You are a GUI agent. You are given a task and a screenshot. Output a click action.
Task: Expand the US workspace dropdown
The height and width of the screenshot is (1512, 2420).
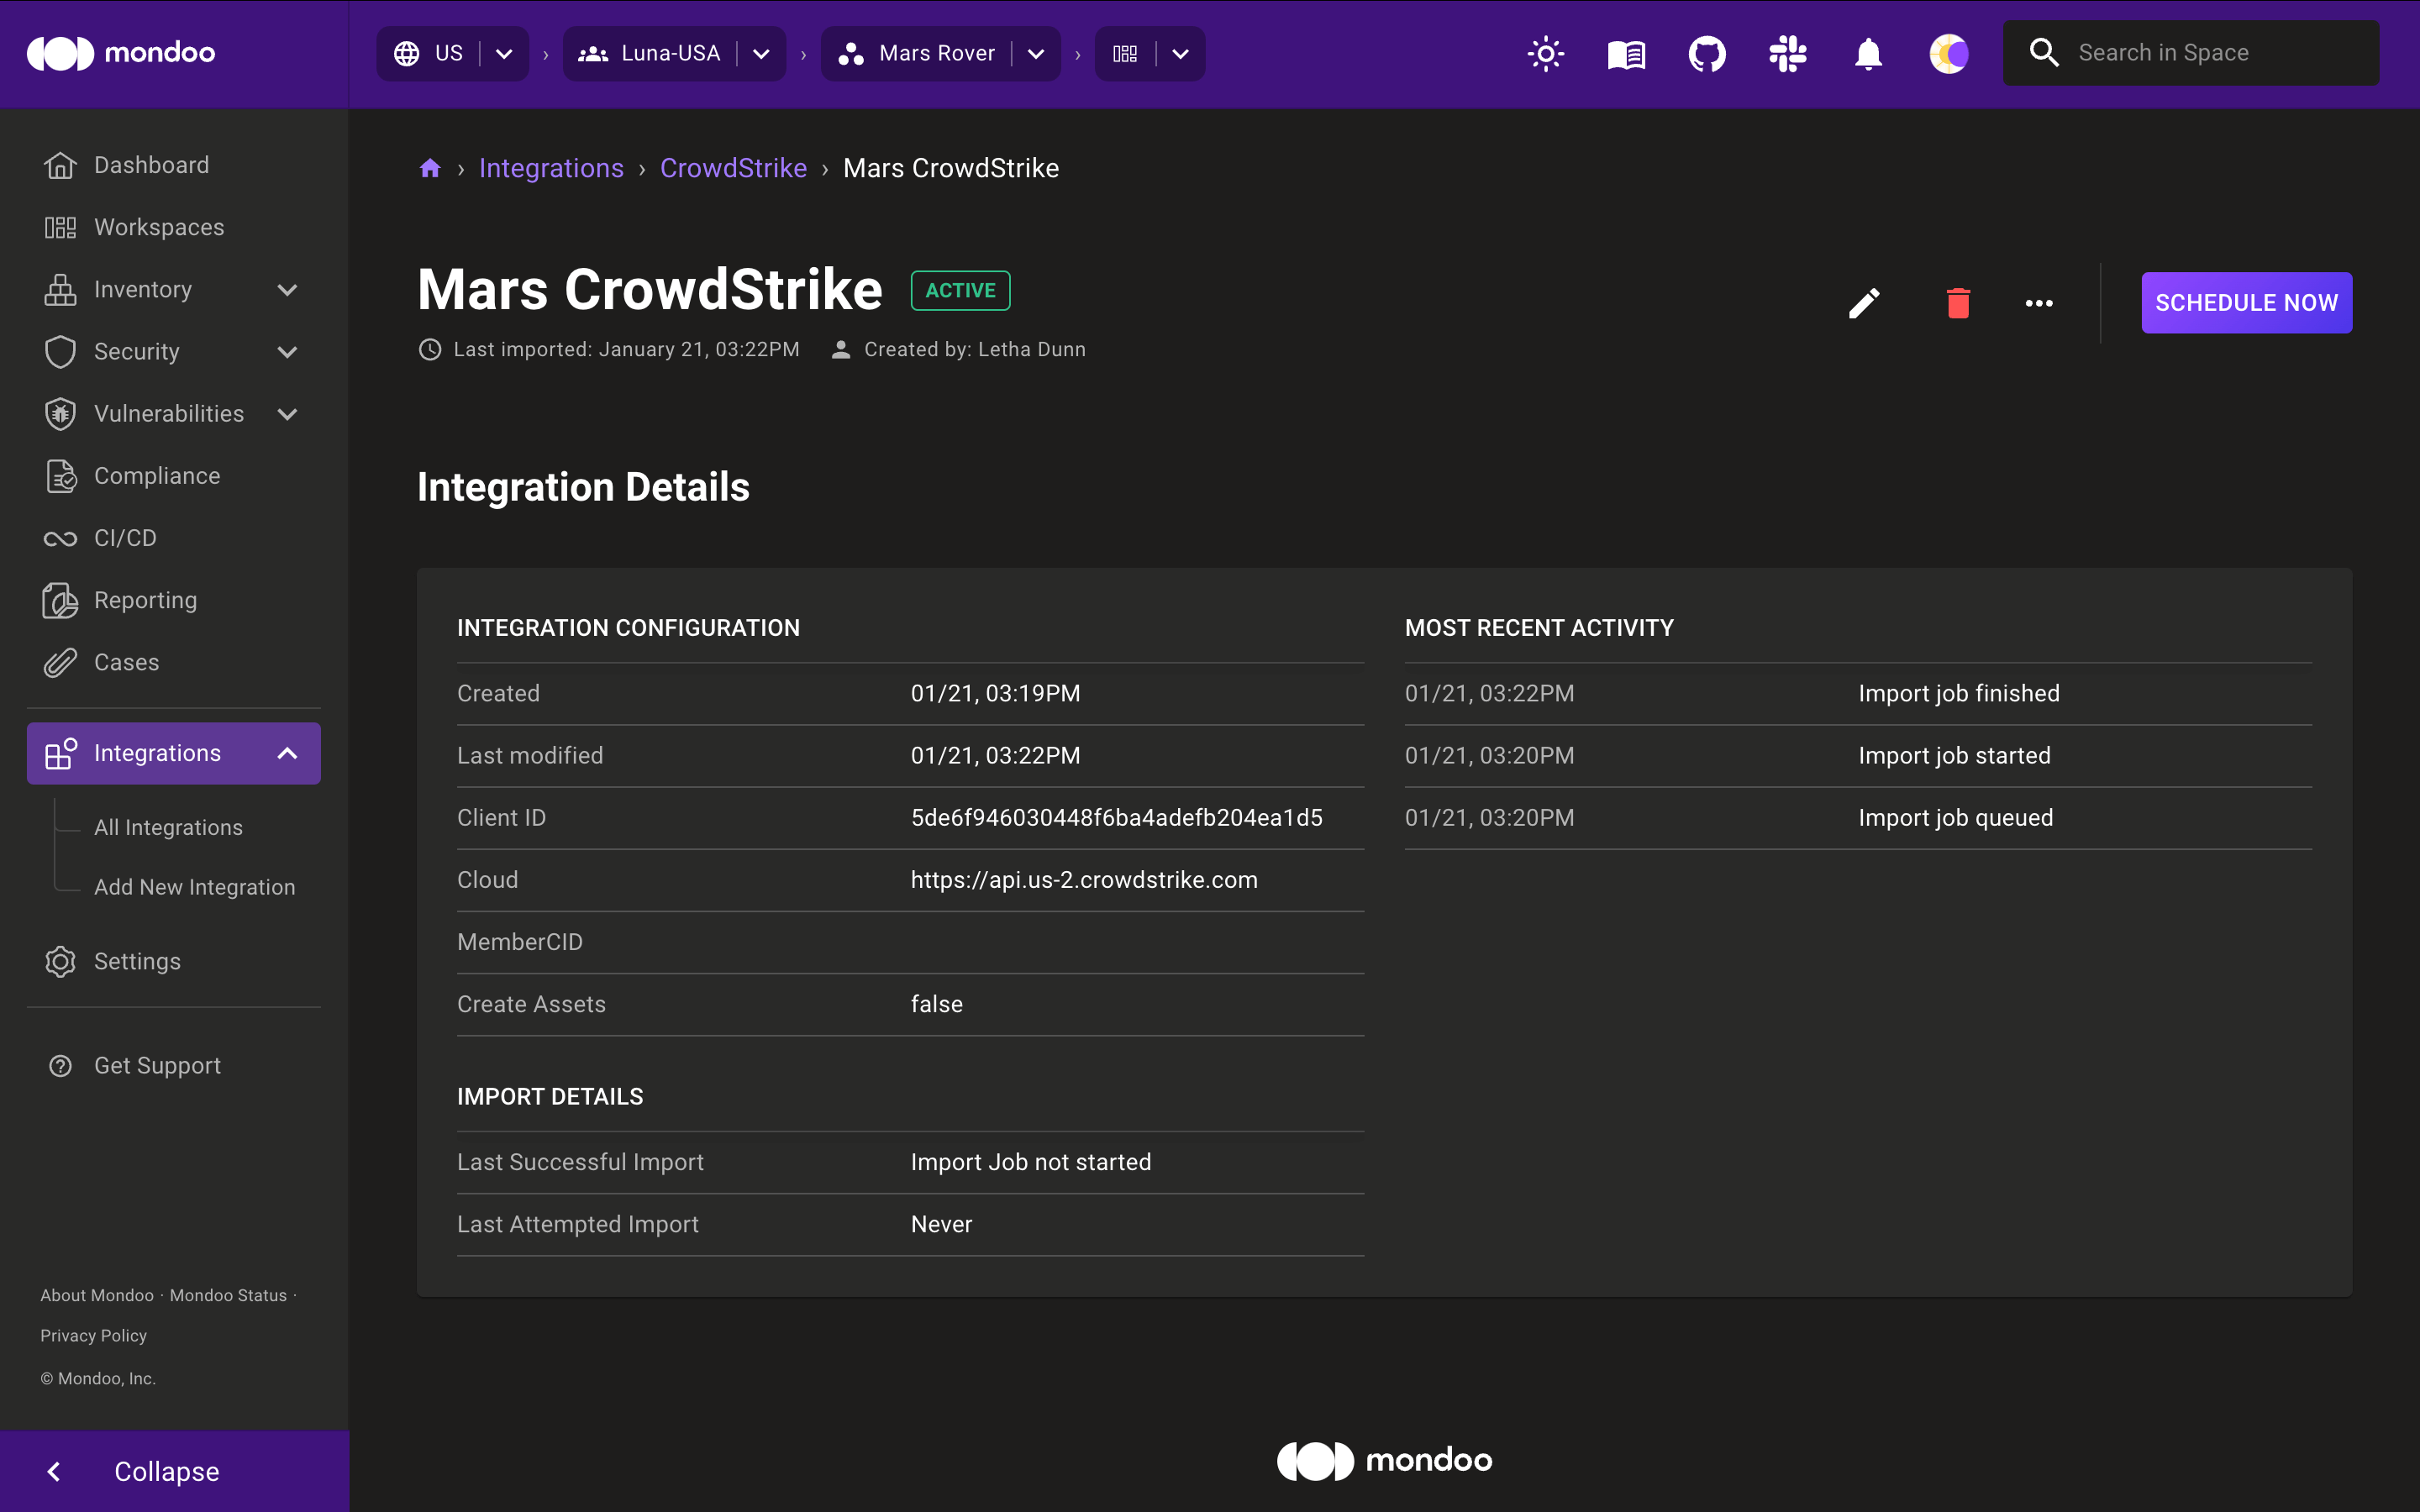(503, 52)
